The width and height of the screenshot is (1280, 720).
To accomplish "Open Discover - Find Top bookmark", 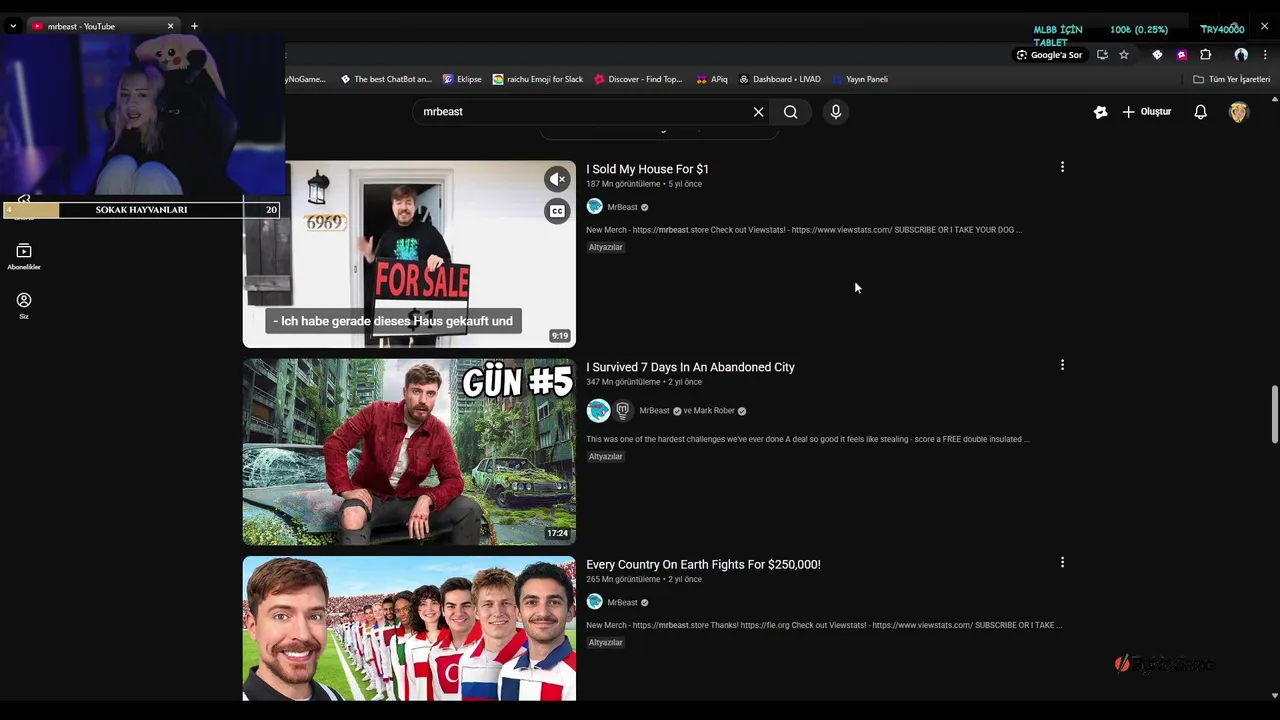I will [x=638, y=79].
